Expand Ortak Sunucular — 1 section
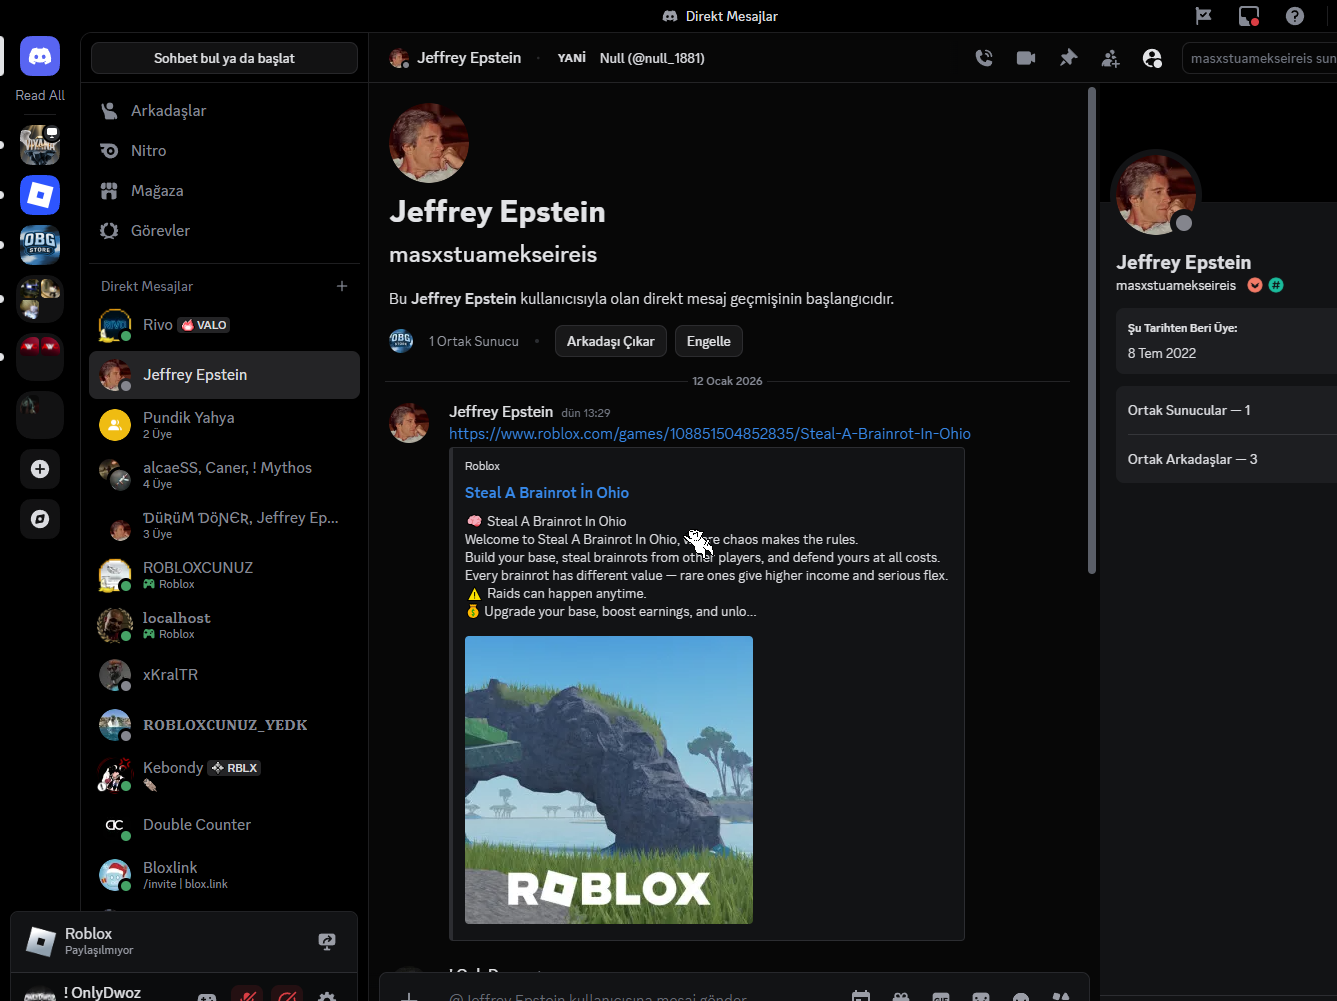This screenshot has width=1337, height=1001. click(x=1226, y=410)
